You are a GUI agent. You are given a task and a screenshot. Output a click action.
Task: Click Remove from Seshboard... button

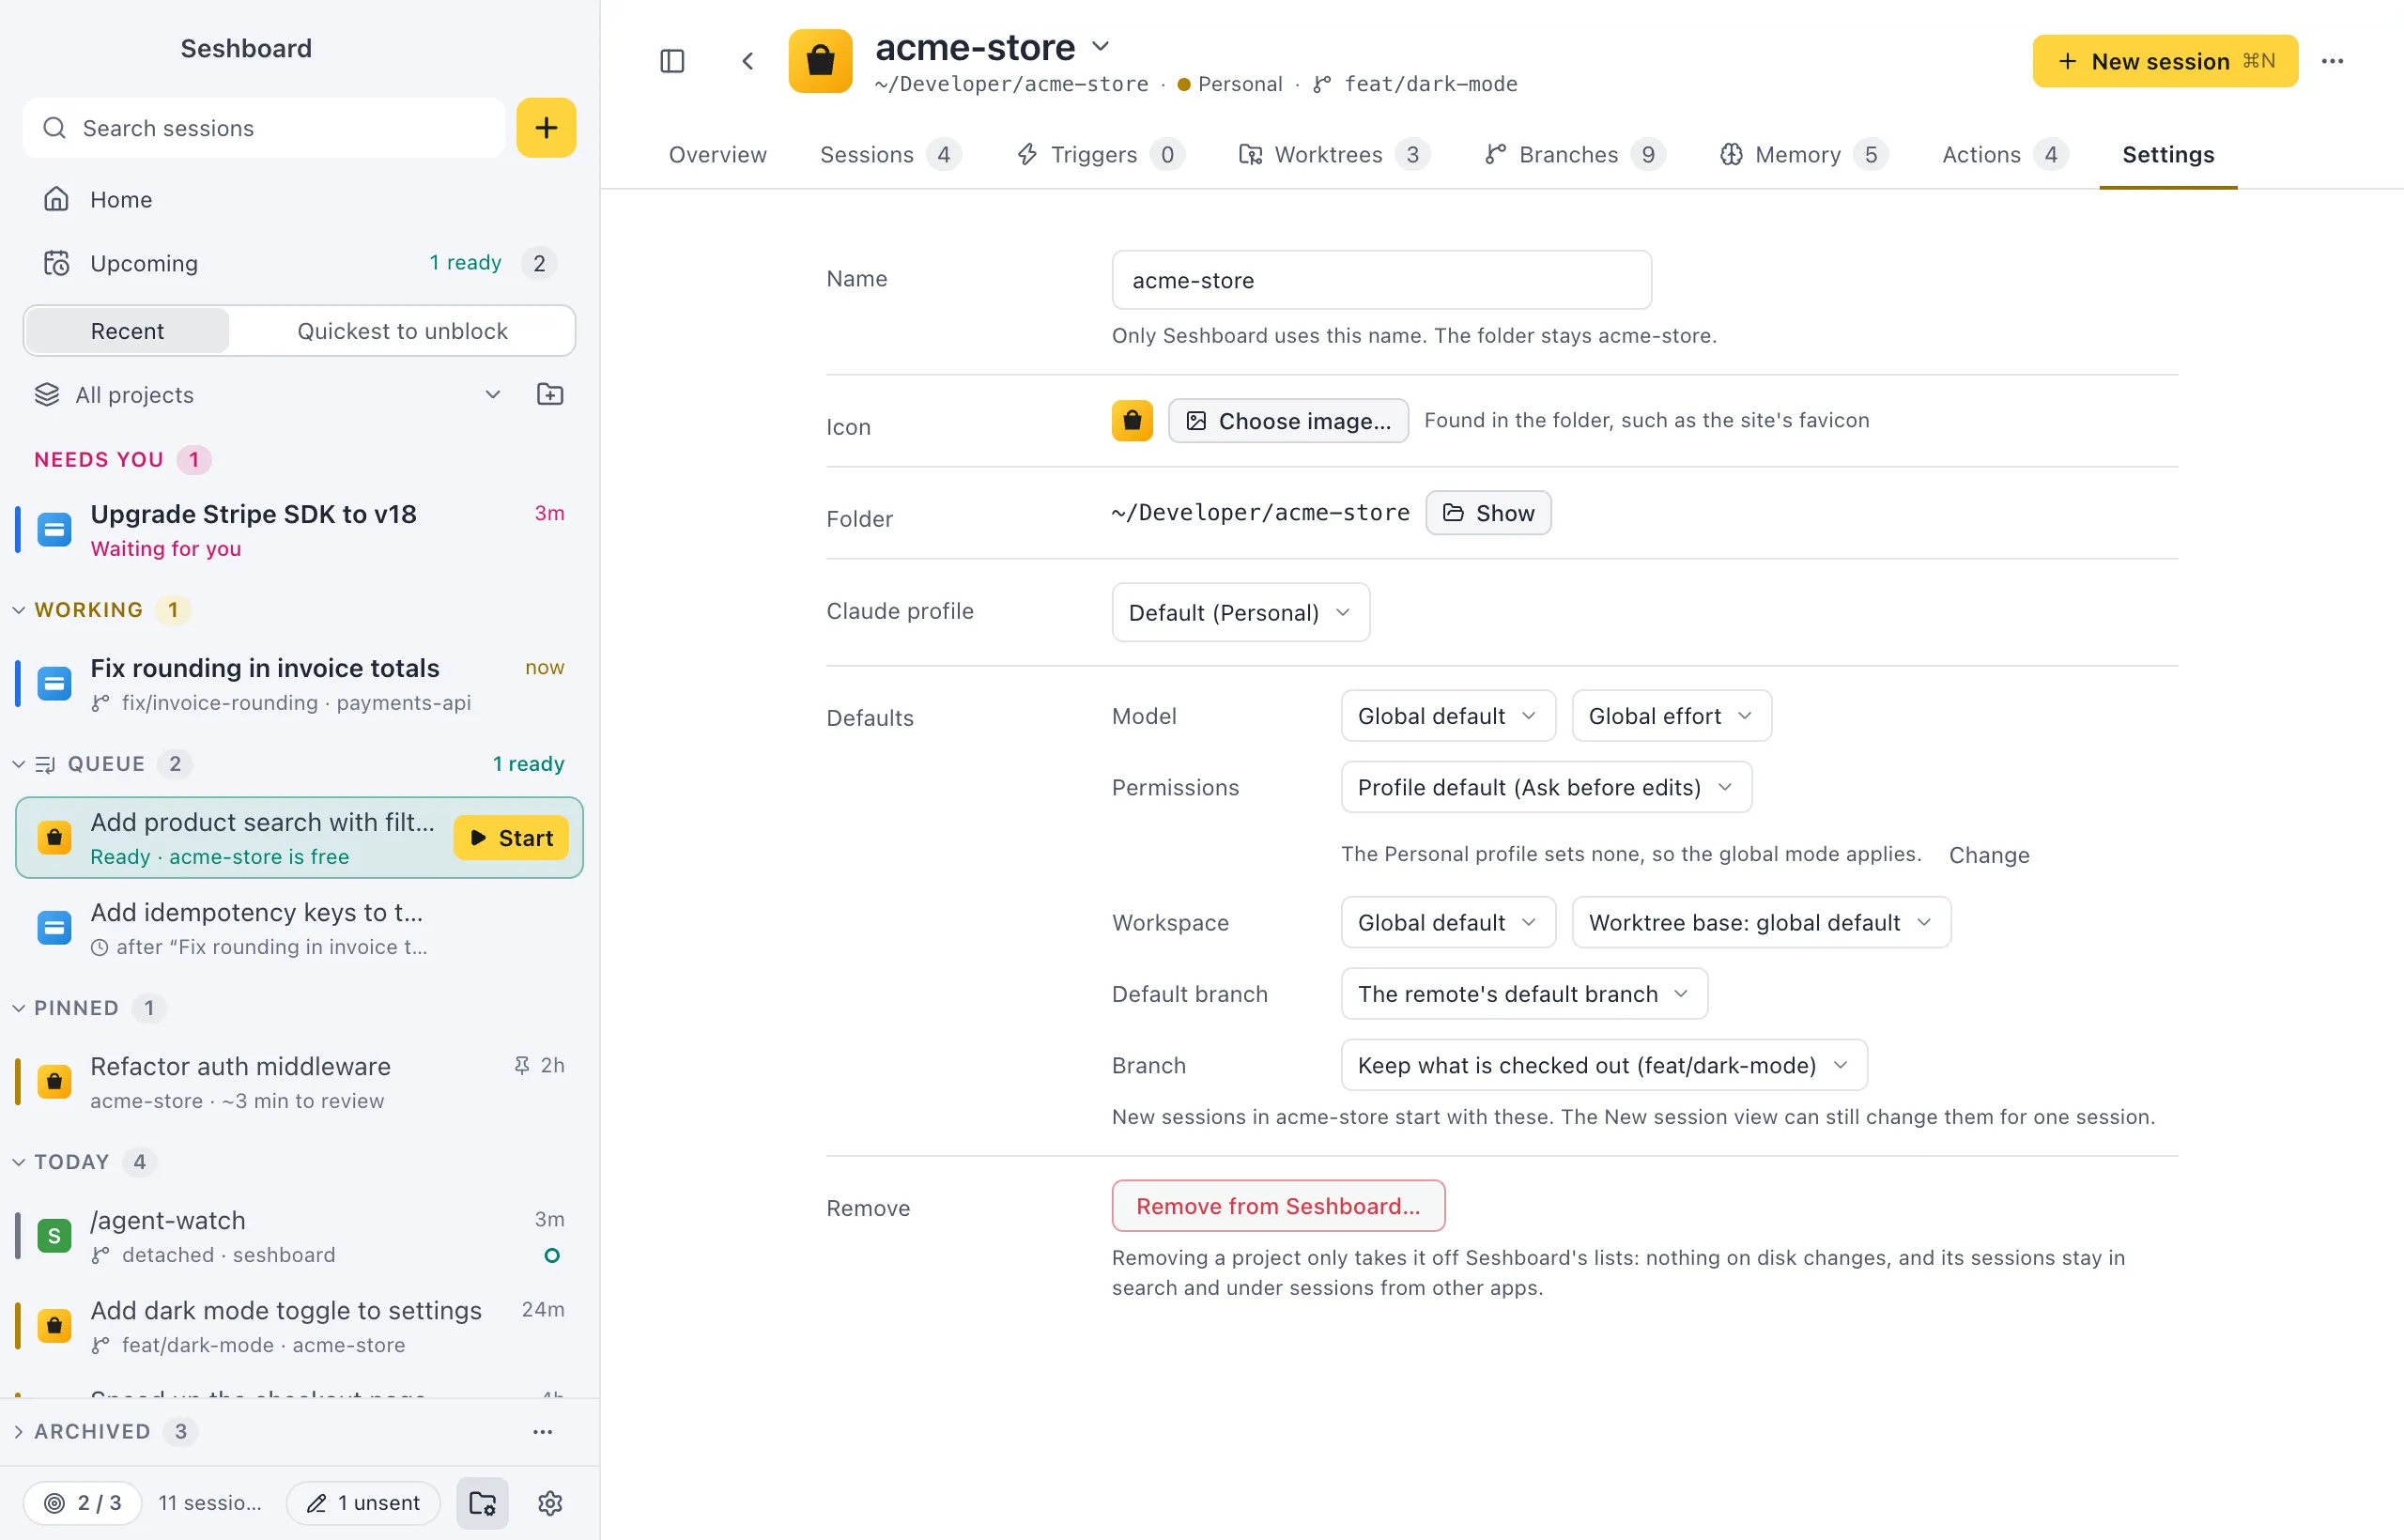click(x=1278, y=1206)
